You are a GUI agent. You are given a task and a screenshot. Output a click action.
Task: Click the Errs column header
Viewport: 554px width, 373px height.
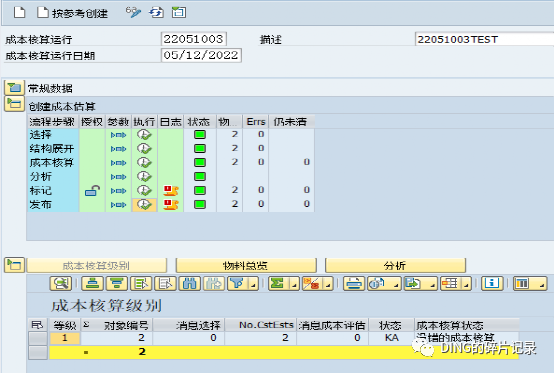(255, 122)
